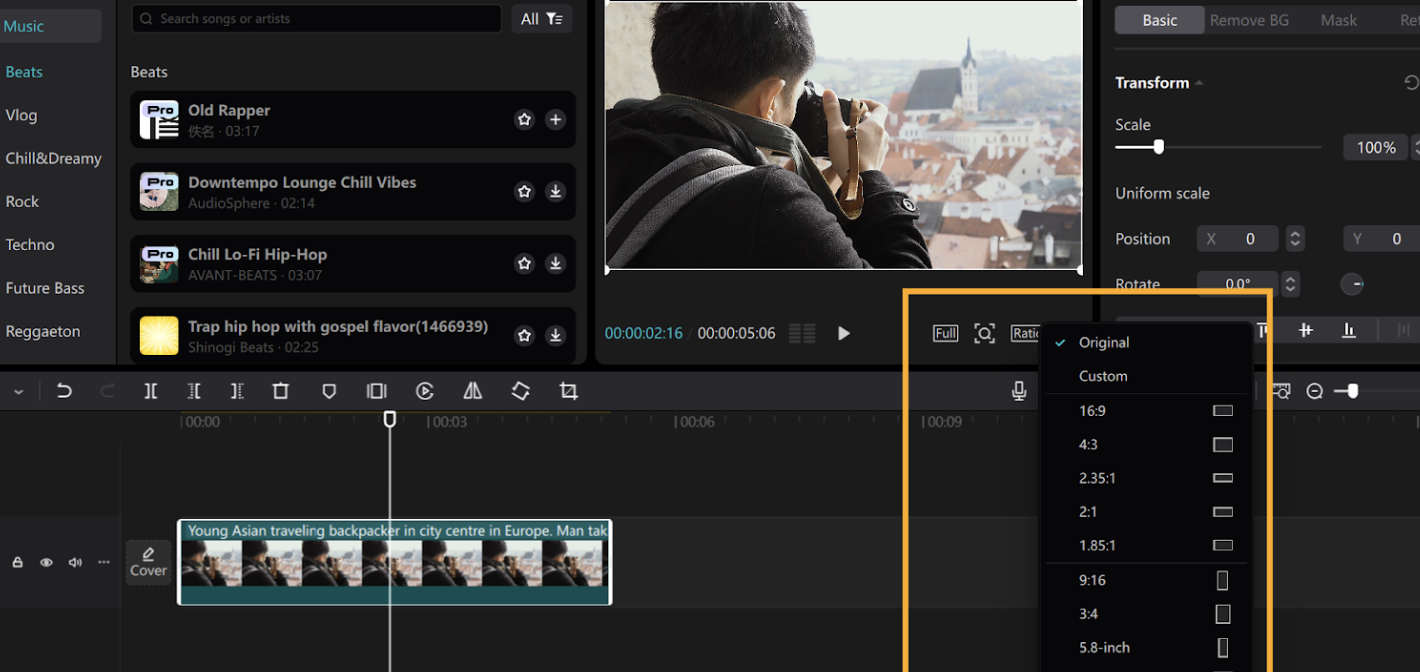Switch to the Mask tab
1420x672 pixels.
pyautogui.click(x=1338, y=19)
